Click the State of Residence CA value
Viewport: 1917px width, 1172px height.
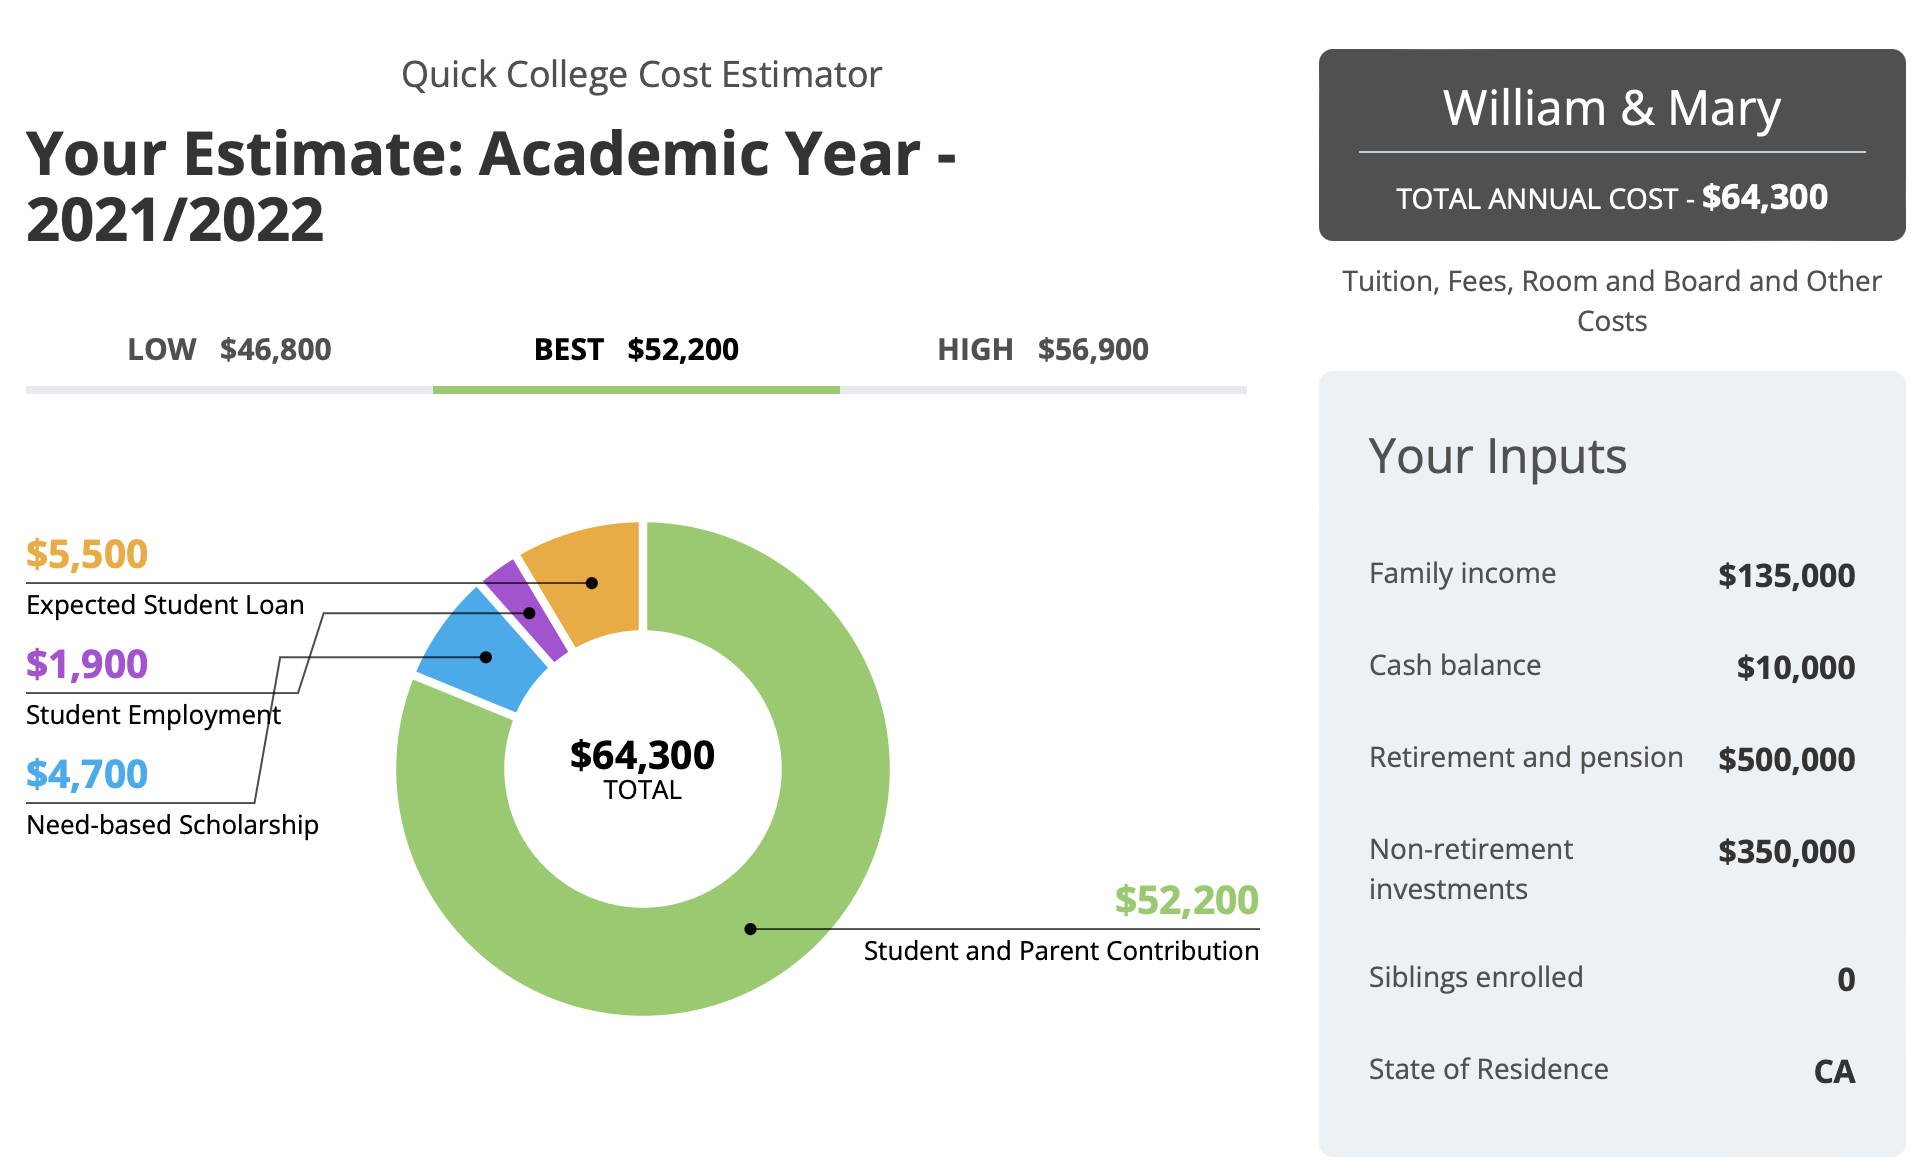pos(1834,1072)
